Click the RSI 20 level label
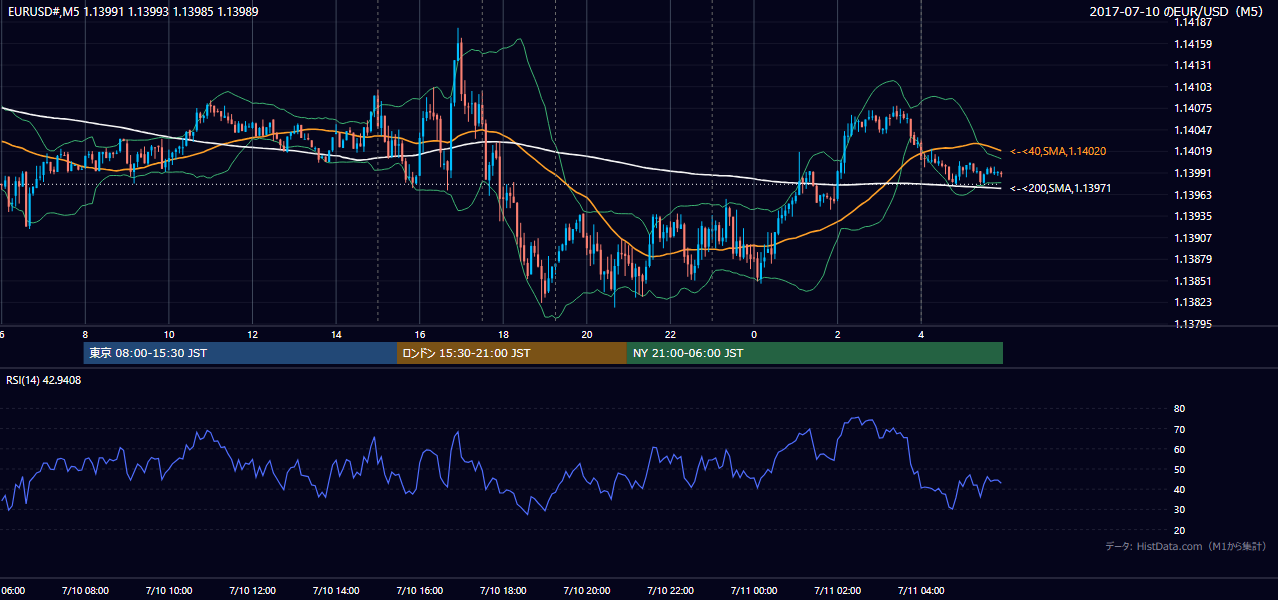Viewport: 1278px width, 600px height. tap(1179, 531)
